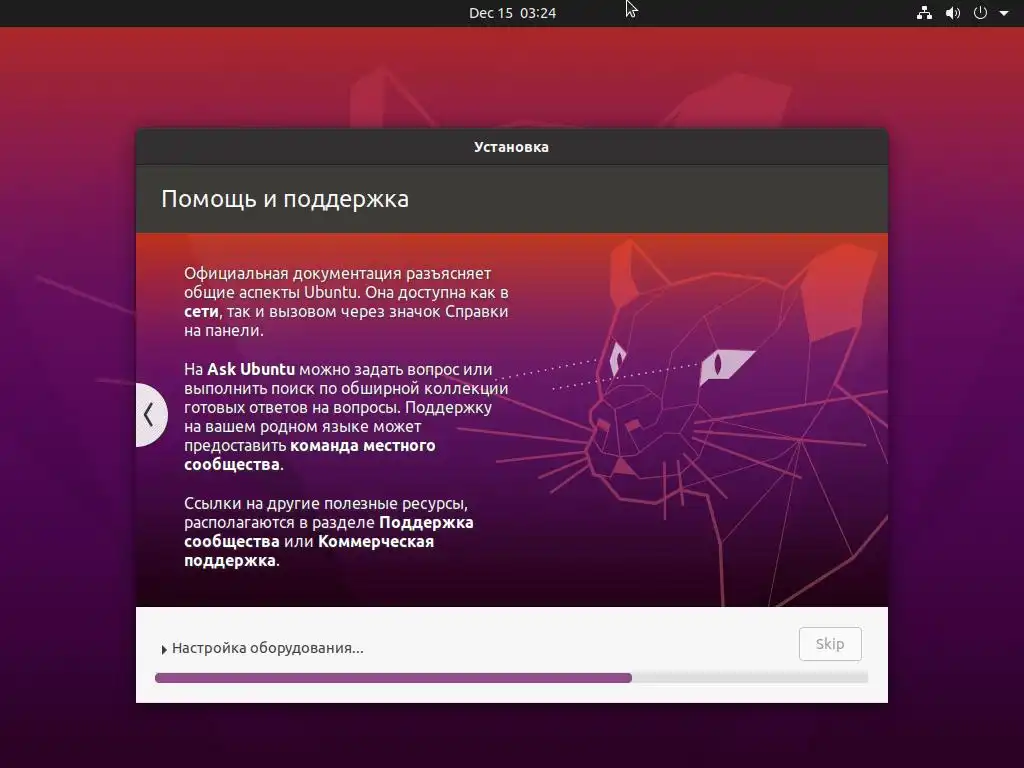Go to the previous installer slide
The width and height of the screenshot is (1024, 768).
click(150, 415)
